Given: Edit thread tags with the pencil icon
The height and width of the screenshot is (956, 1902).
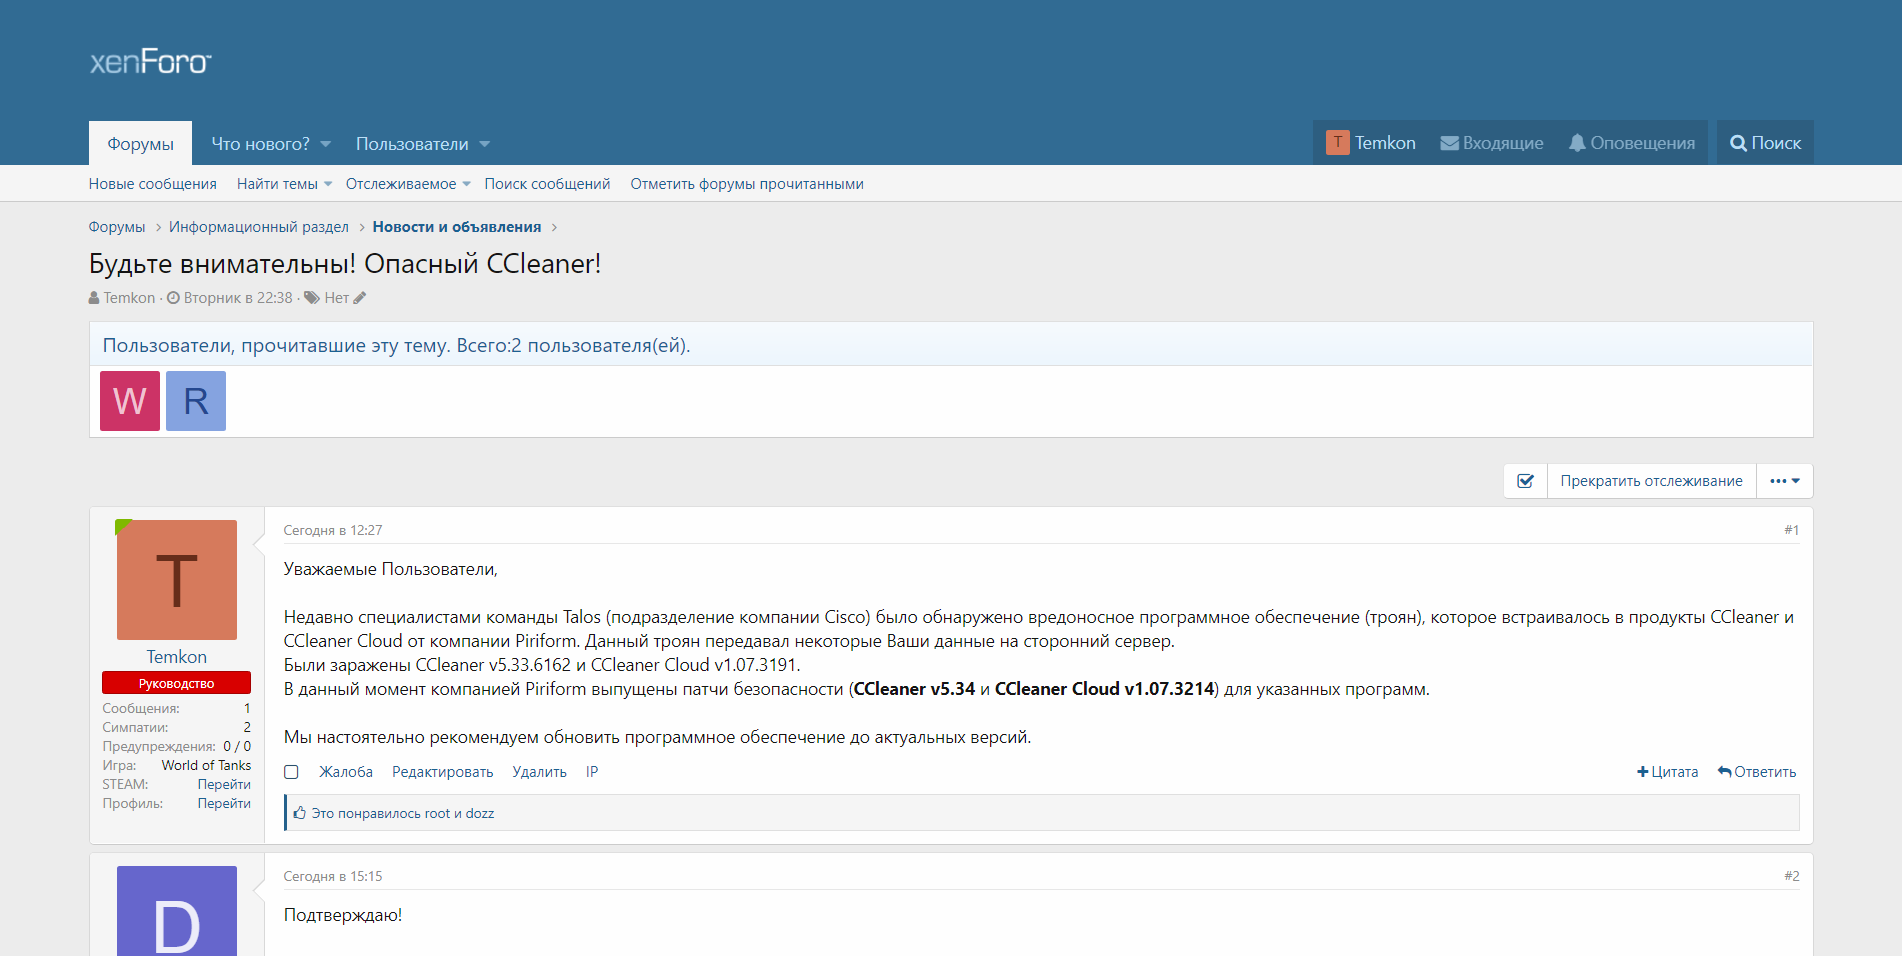Looking at the screenshot, I should click(360, 298).
